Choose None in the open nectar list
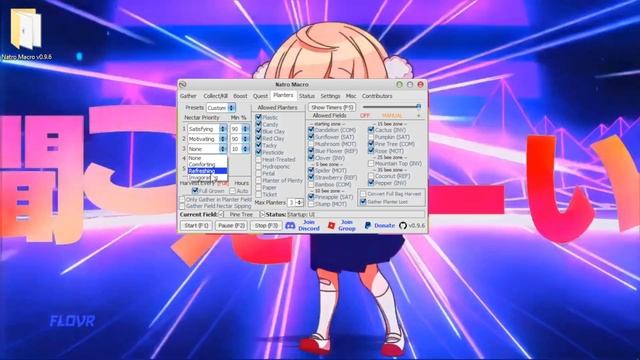640x360 pixels. (207, 158)
